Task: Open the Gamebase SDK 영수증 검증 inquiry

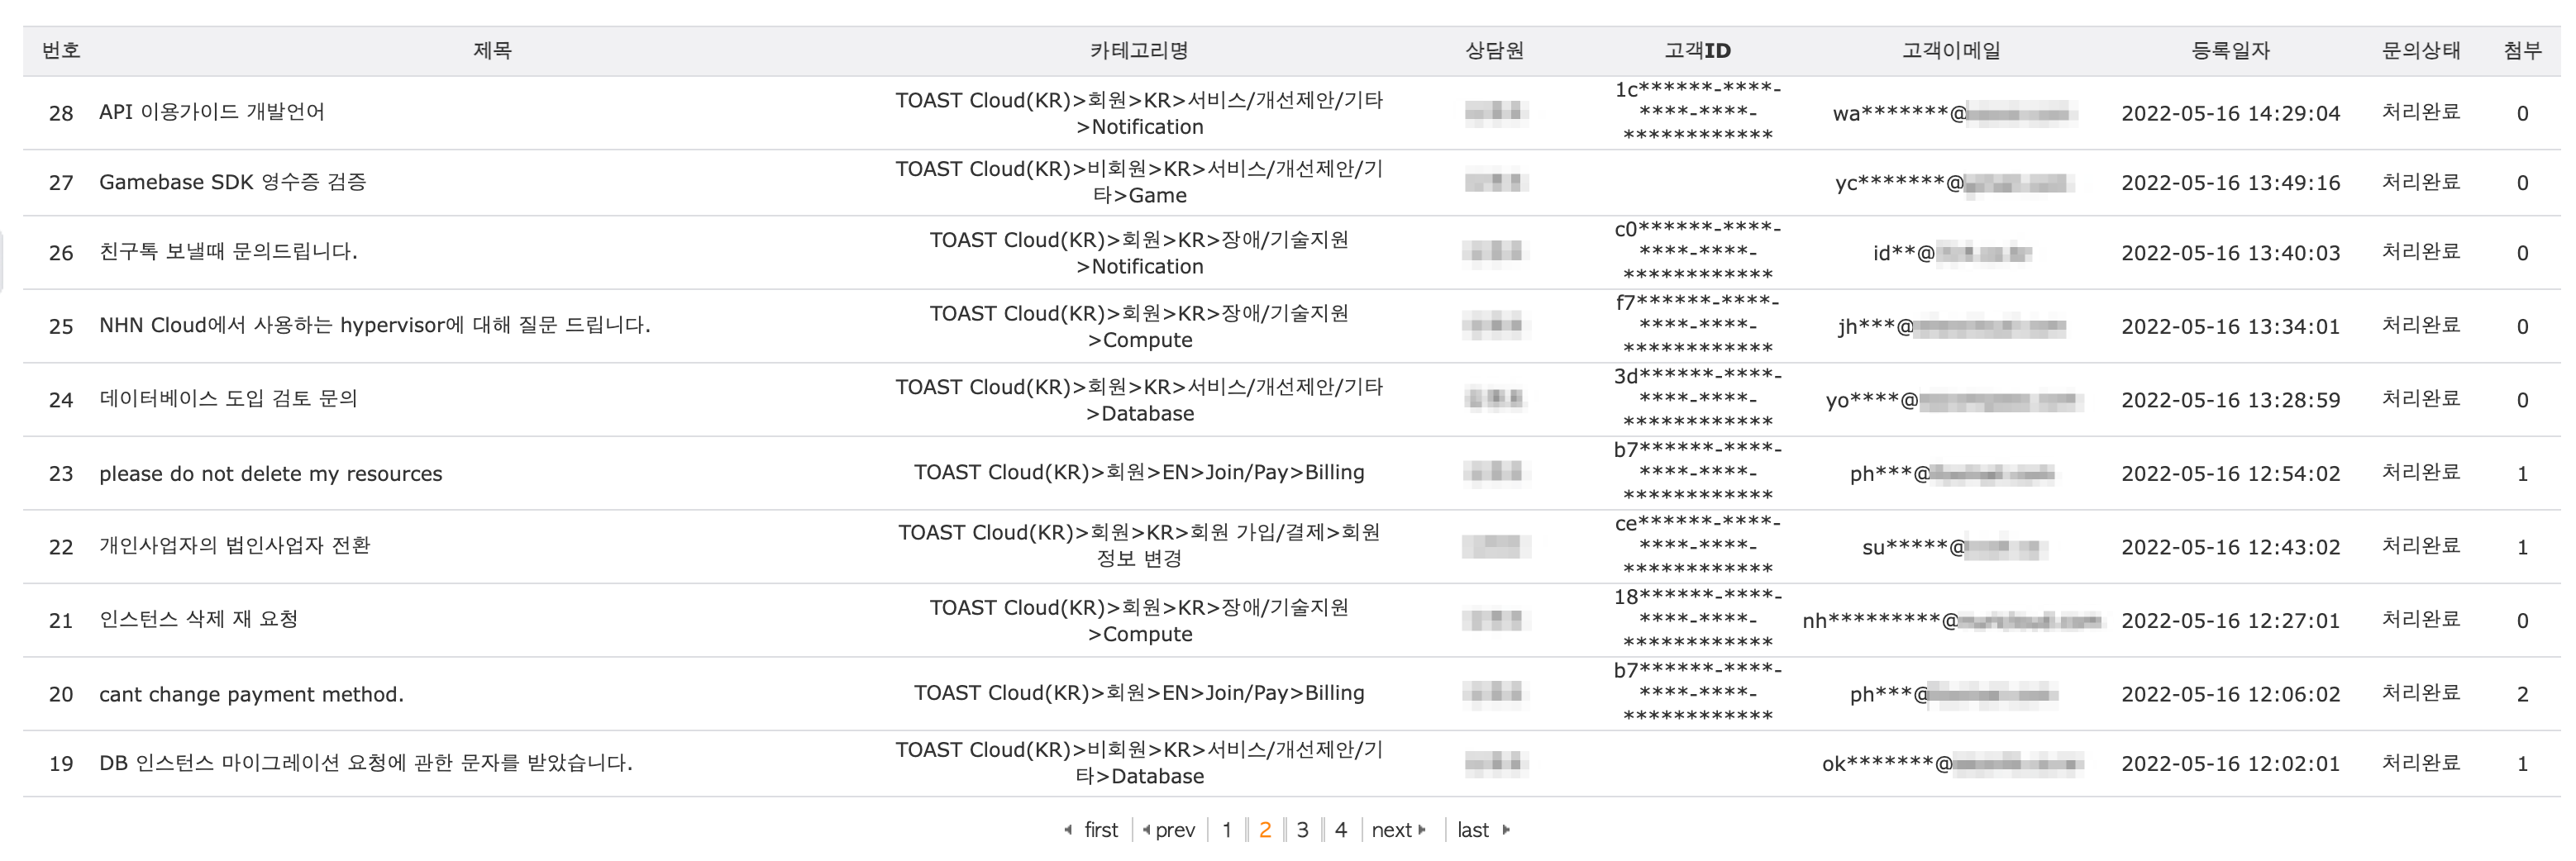Action: 233,182
